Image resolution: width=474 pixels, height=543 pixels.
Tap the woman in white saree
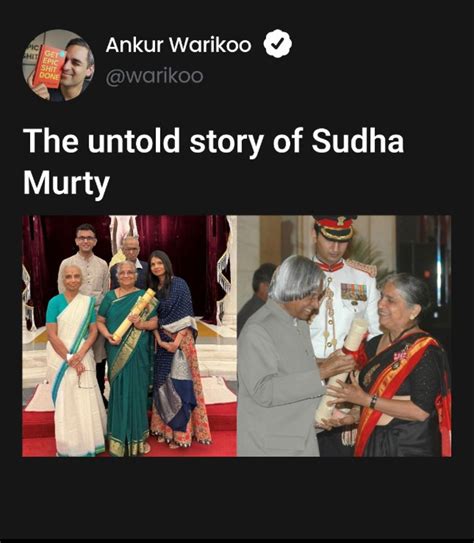[74, 360]
